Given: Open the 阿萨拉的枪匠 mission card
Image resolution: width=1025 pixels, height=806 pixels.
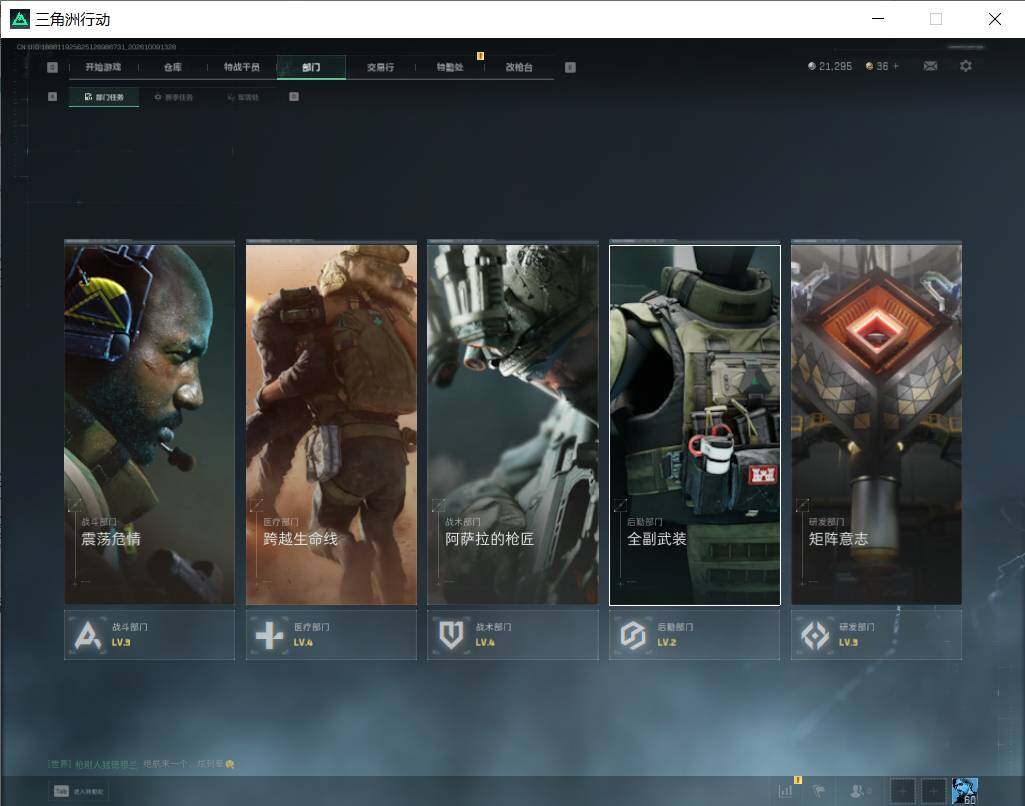Looking at the screenshot, I should tap(513, 424).
